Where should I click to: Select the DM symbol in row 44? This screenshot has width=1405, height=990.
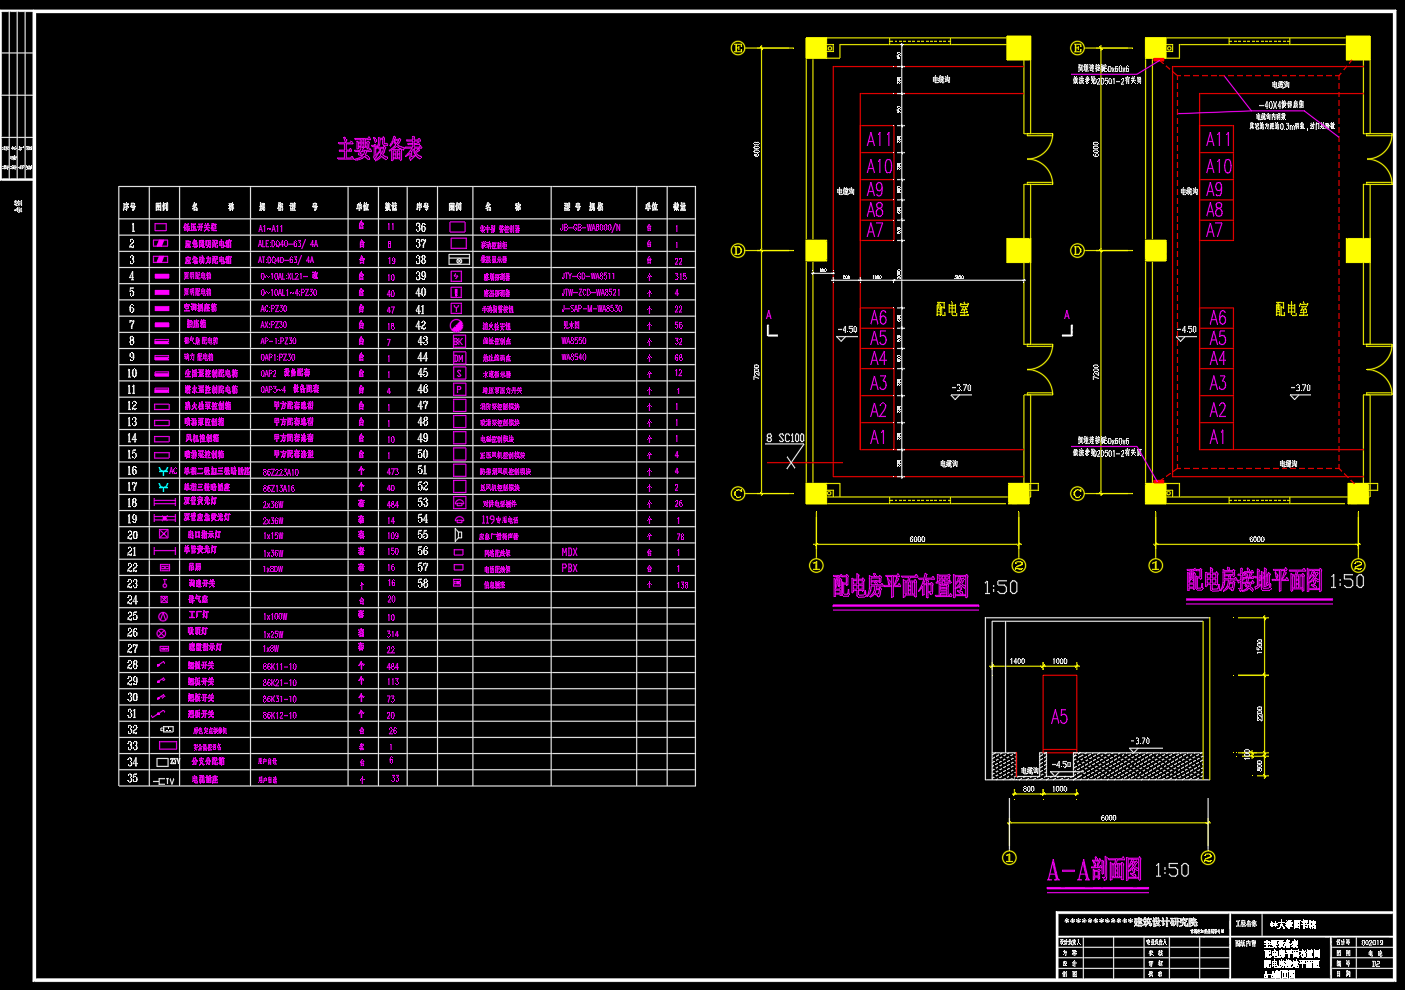click(x=458, y=357)
